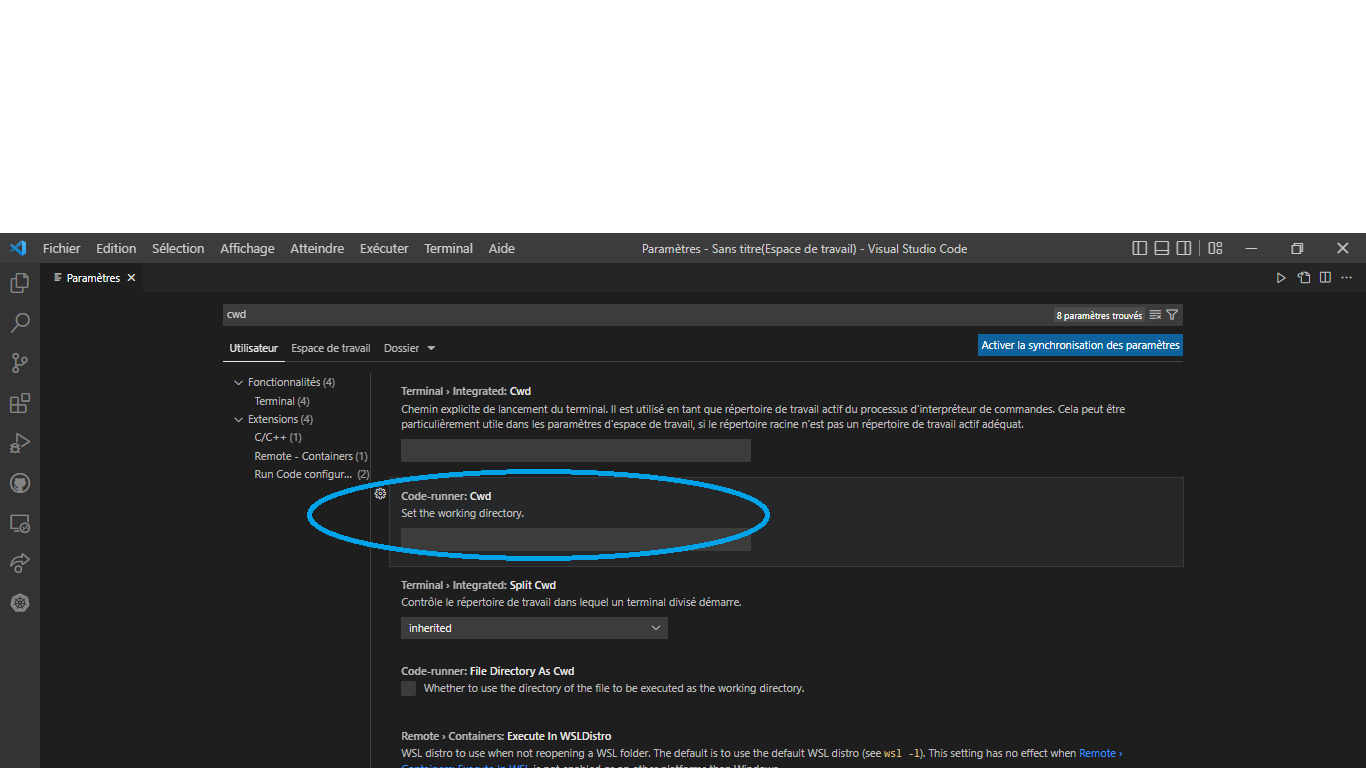Switch to the Utilisateur settings tab

(x=253, y=348)
